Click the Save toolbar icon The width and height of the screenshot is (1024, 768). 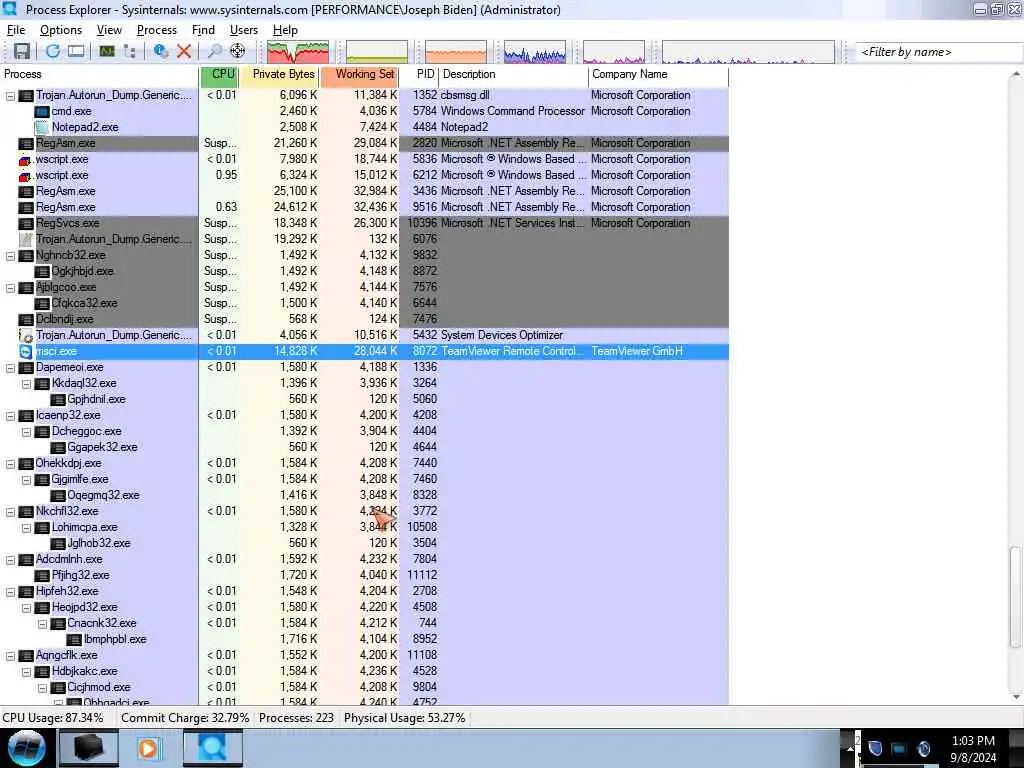click(22, 51)
